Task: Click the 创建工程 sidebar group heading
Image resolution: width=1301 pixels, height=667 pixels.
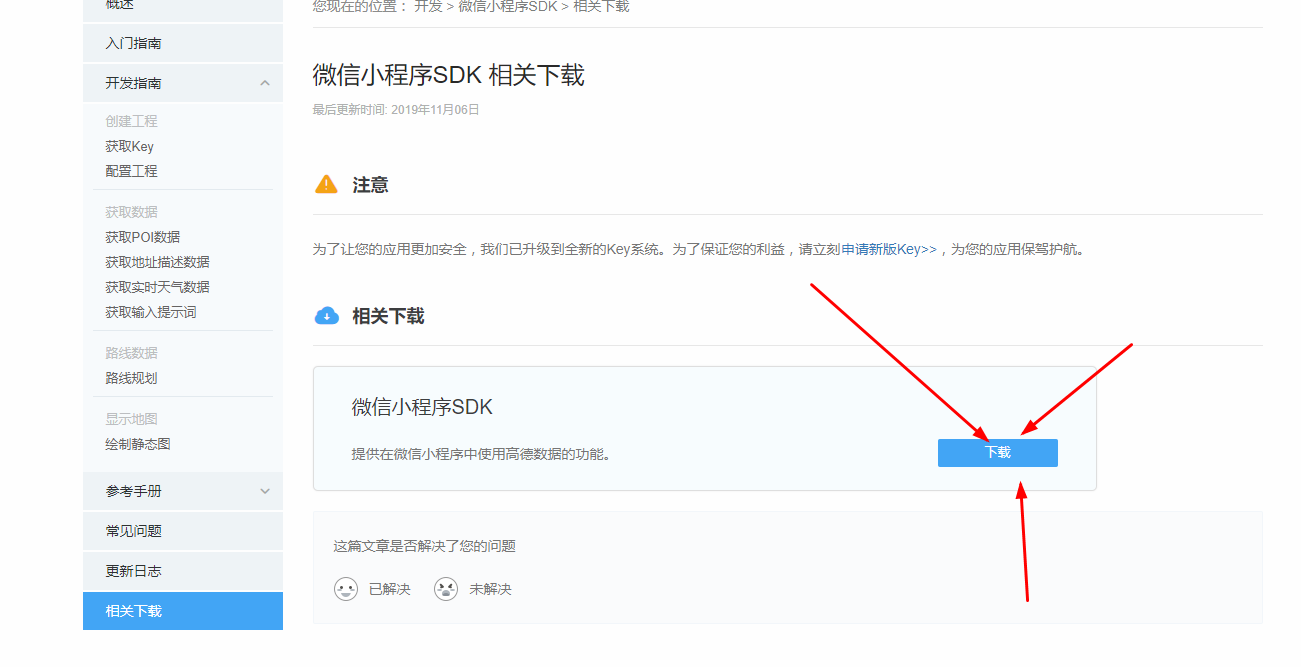Action: 131,121
